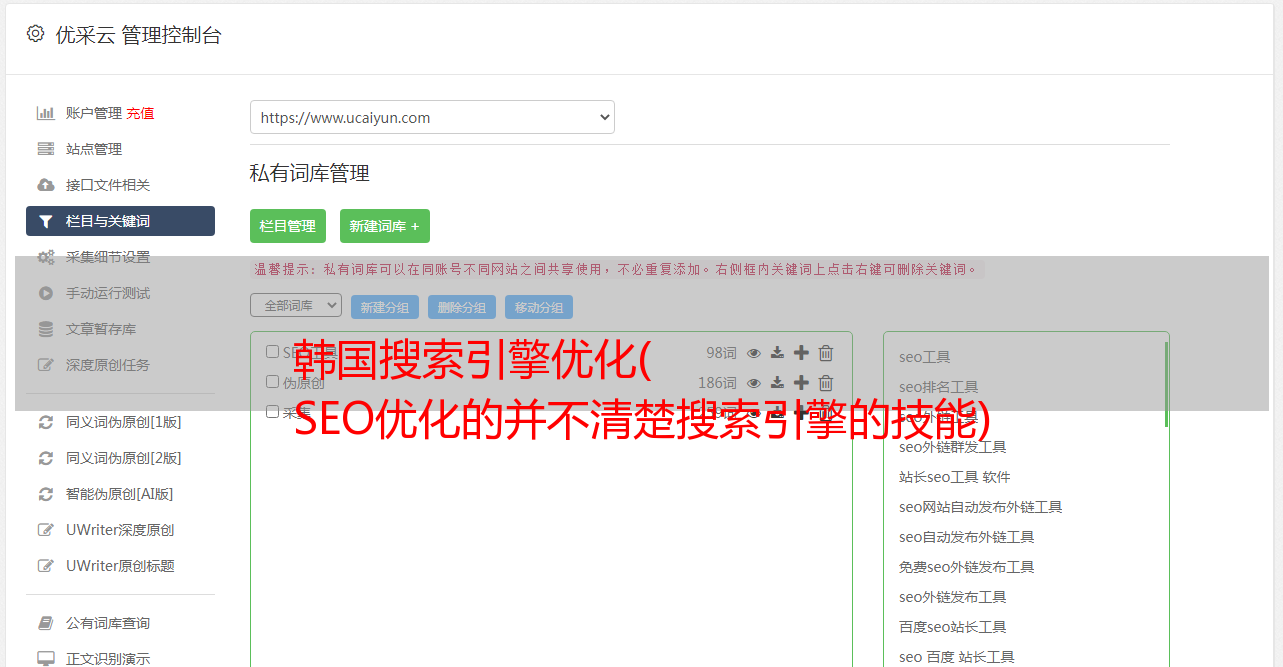Open 智能伪原创[AI版] in the sidebar
1283x667 pixels.
(120, 494)
